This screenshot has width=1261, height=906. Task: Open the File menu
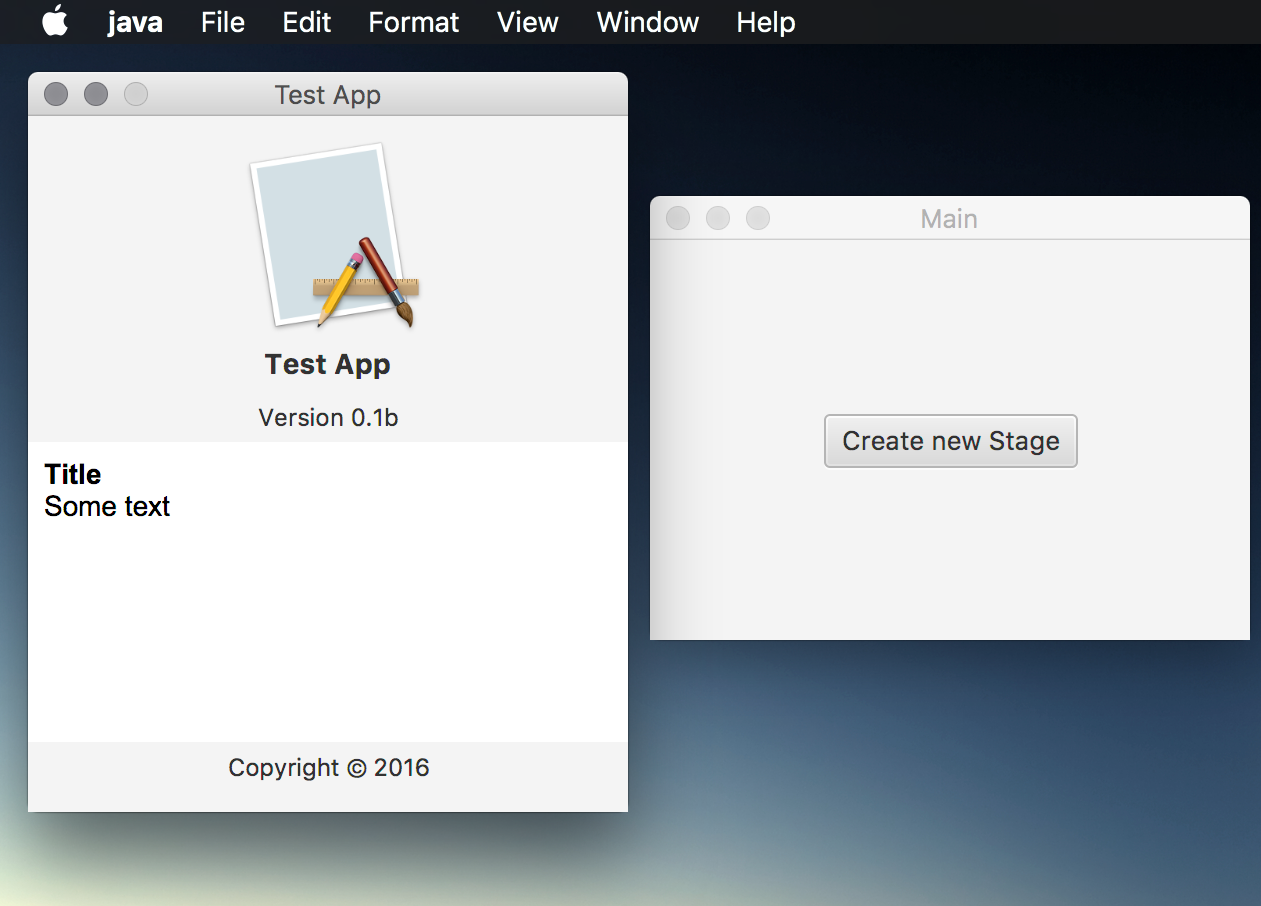point(222,22)
